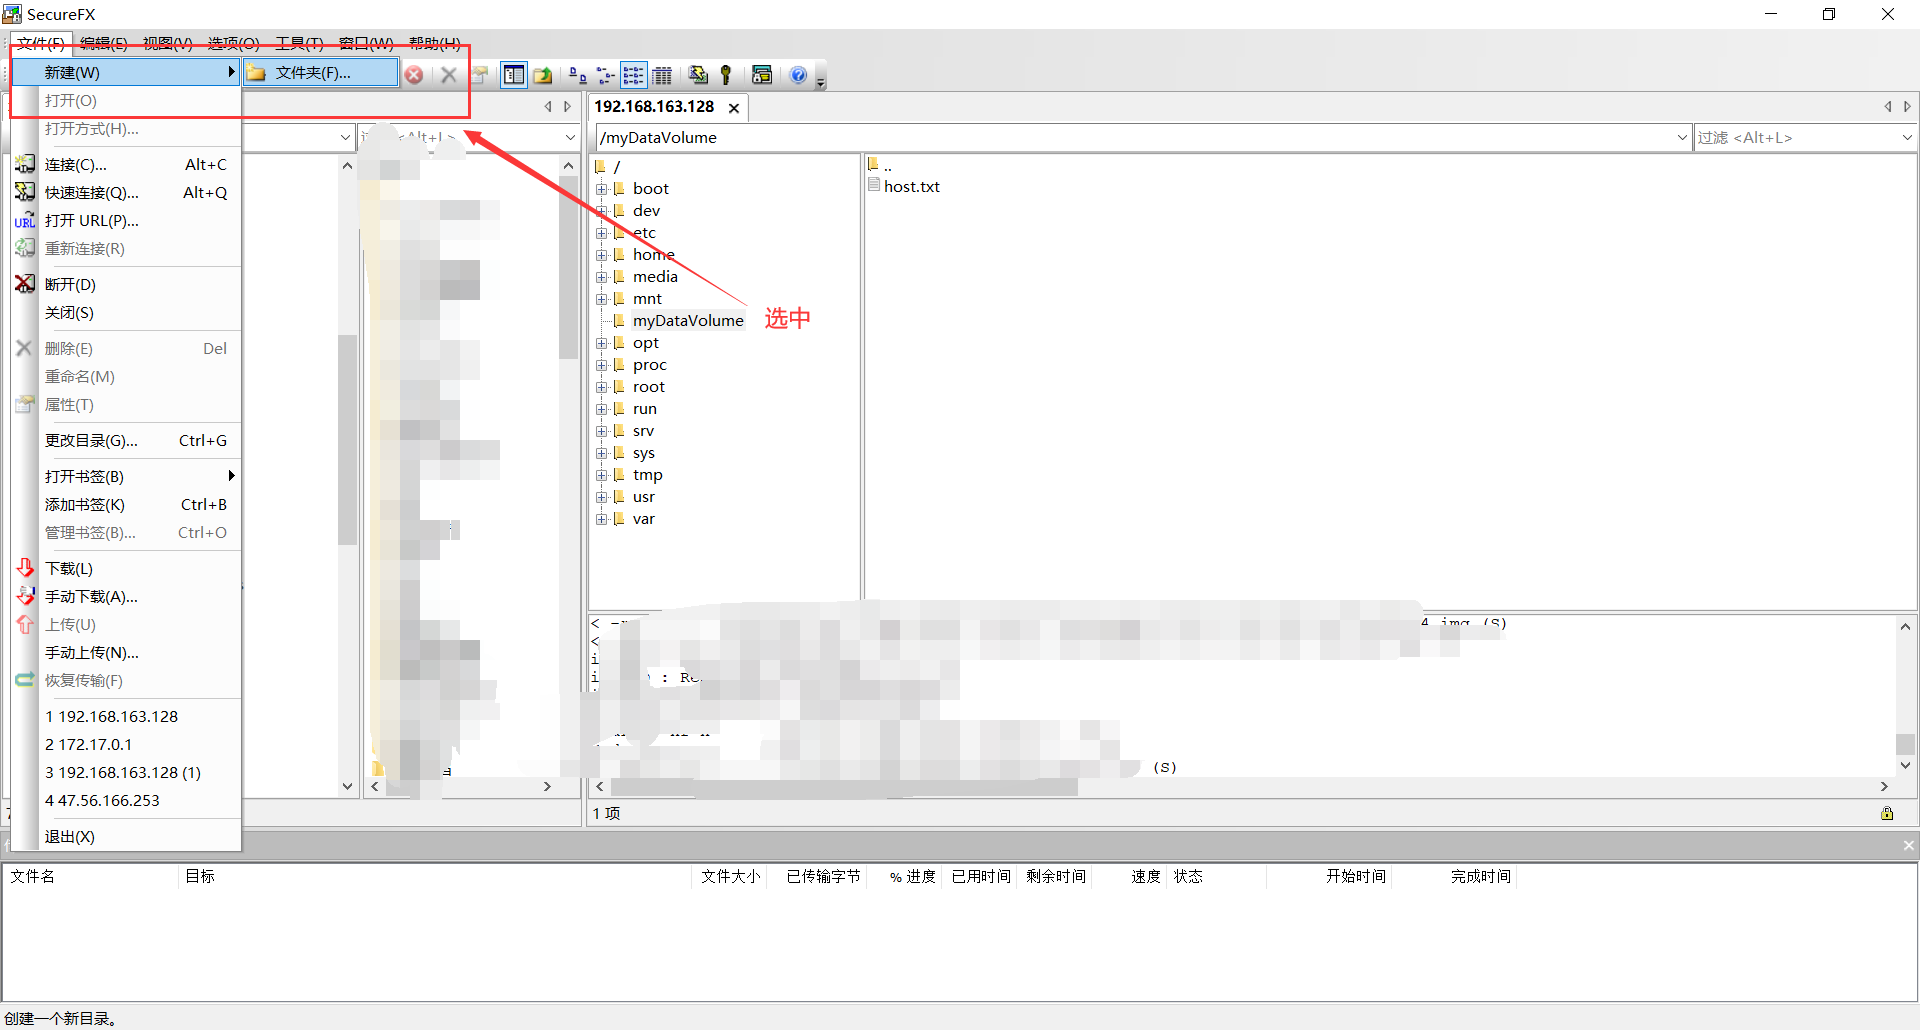Choose 手动上传(N)... entry
The width and height of the screenshot is (1920, 1030).
126,652
